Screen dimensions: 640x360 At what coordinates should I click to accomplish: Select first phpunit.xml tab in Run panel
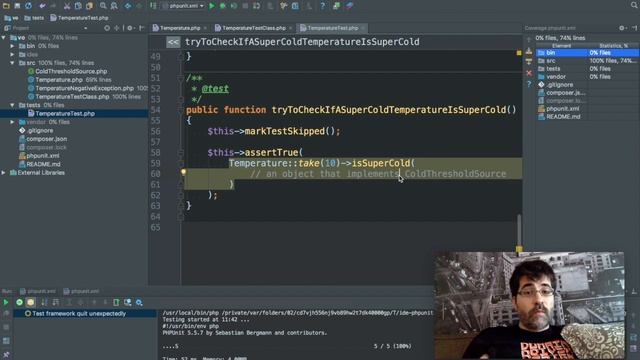click(38, 291)
